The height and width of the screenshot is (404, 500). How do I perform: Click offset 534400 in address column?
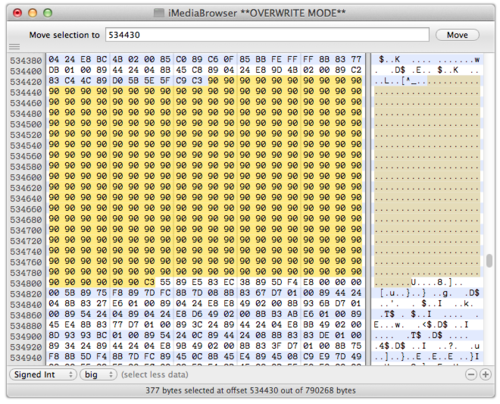coord(26,71)
